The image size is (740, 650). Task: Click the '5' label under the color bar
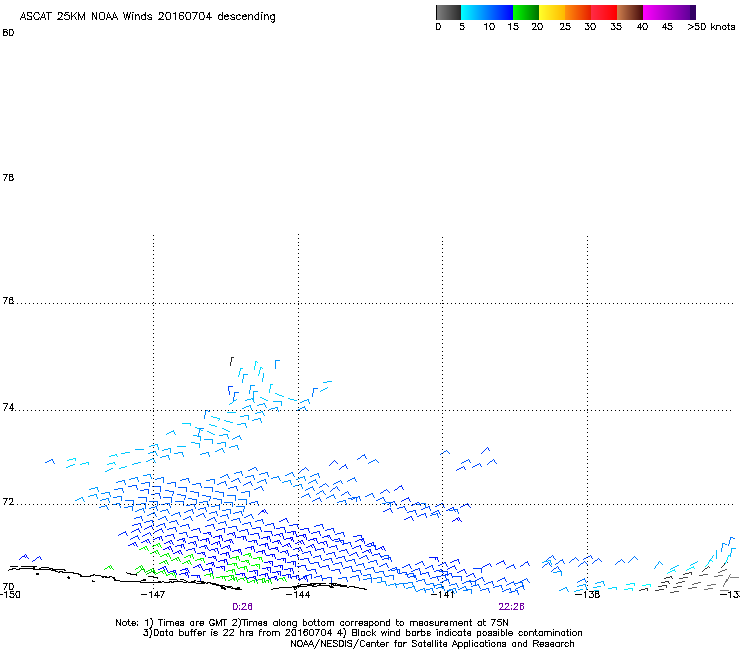coord(462,27)
